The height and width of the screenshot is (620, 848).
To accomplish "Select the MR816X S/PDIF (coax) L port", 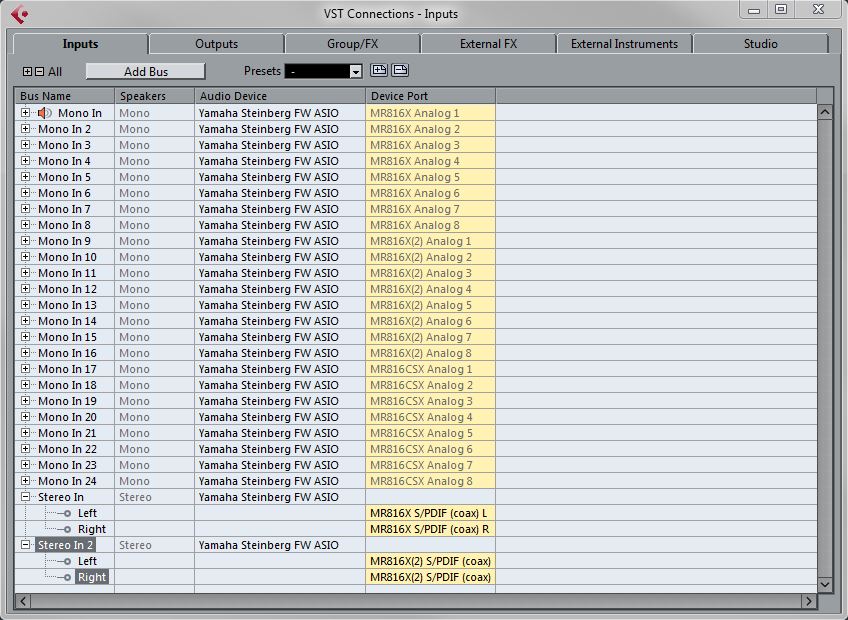I will click(430, 513).
